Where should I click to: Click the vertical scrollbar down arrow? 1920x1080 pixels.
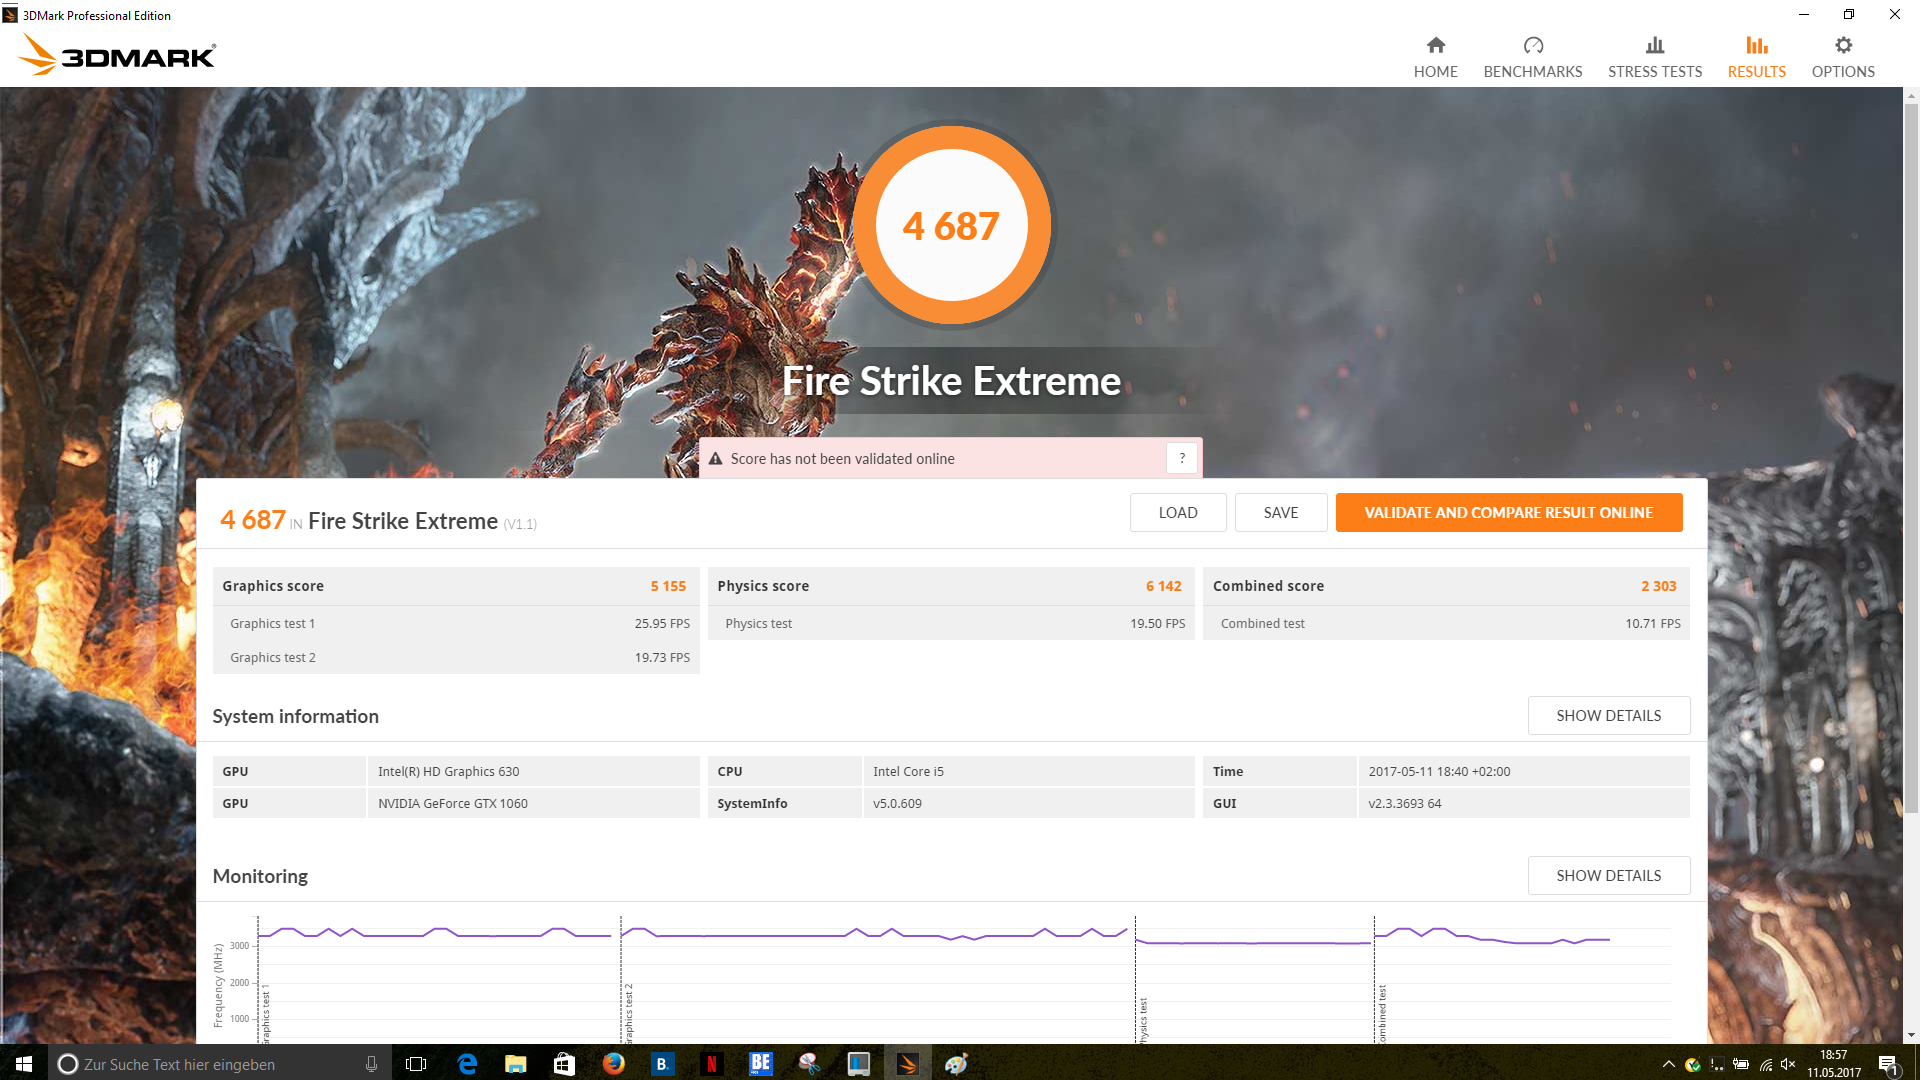(x=1910, y=1035)
